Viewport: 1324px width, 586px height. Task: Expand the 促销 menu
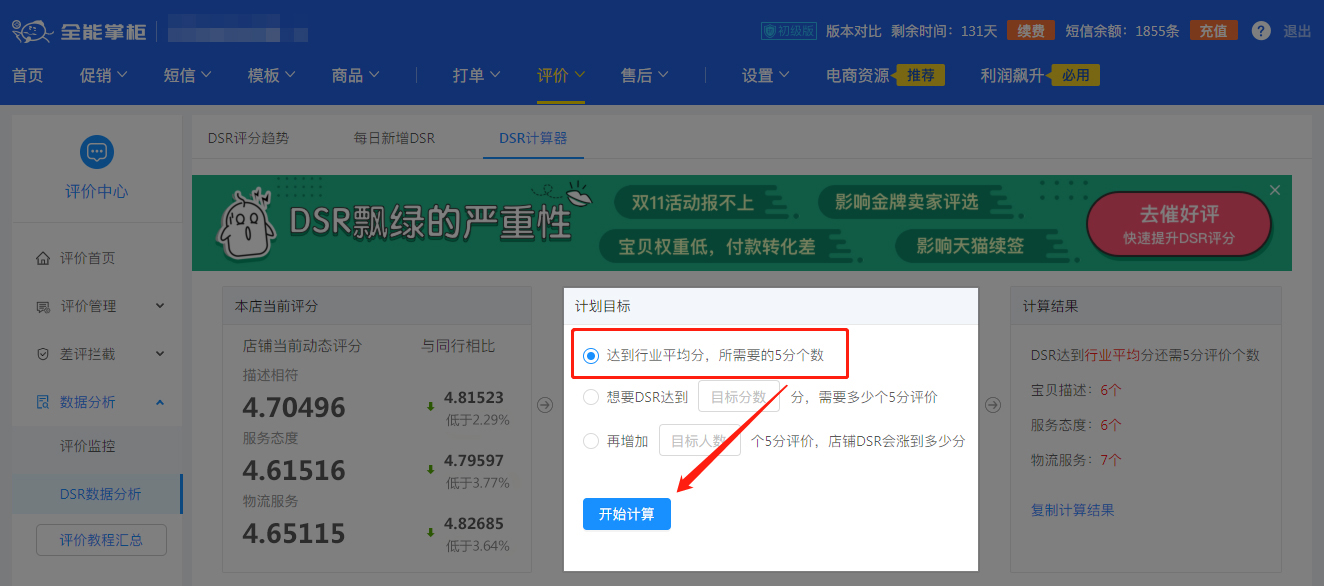click(x=104, y=75)
